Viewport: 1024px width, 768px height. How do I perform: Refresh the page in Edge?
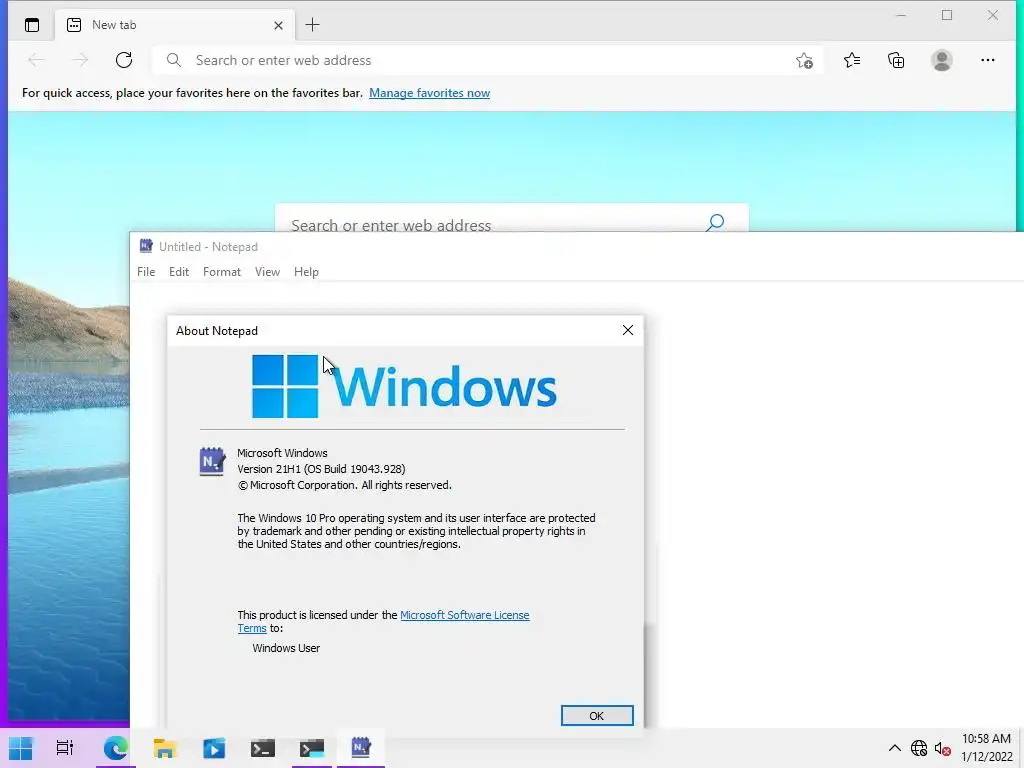pos(123,60)
